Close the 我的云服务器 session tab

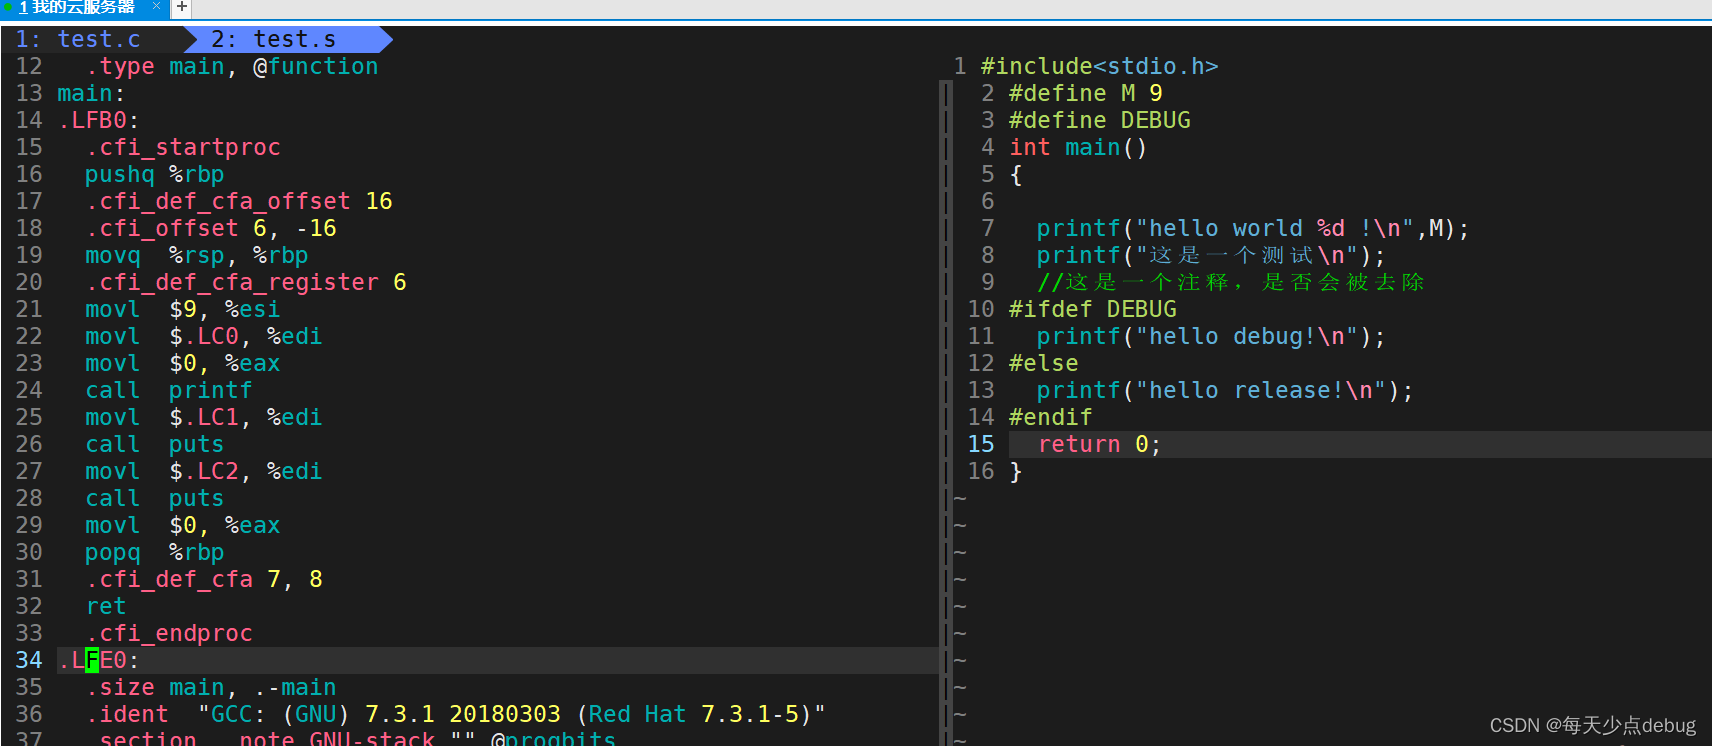pyautogui.click(x=156, y=6)
